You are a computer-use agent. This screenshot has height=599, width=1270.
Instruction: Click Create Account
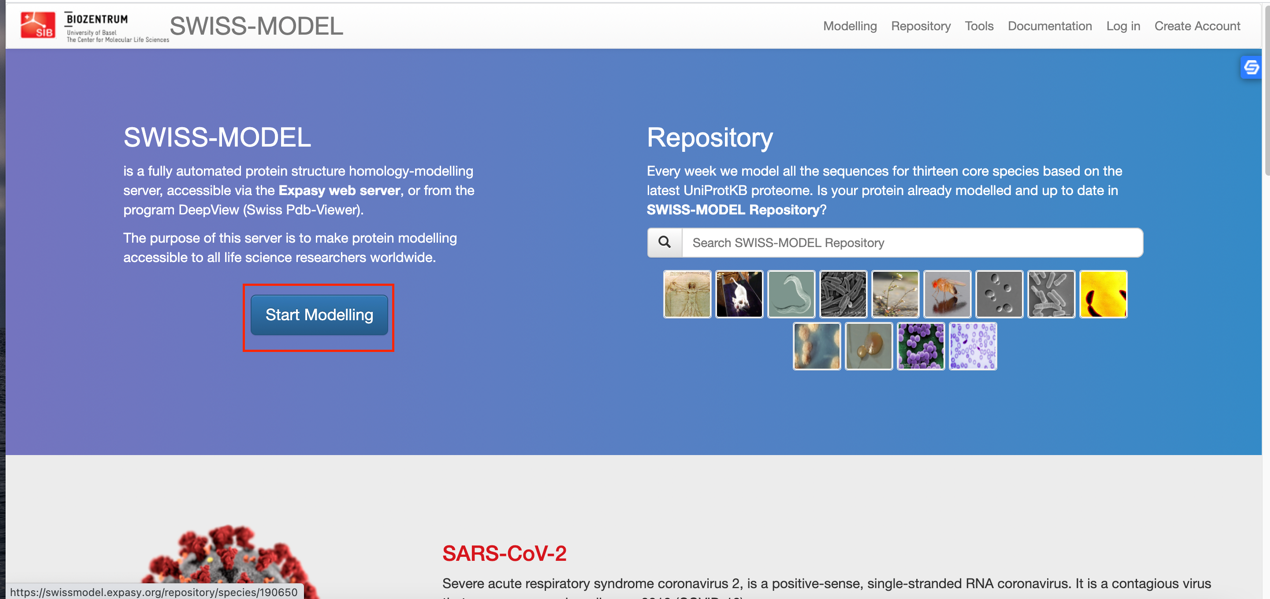point(1197,26)
